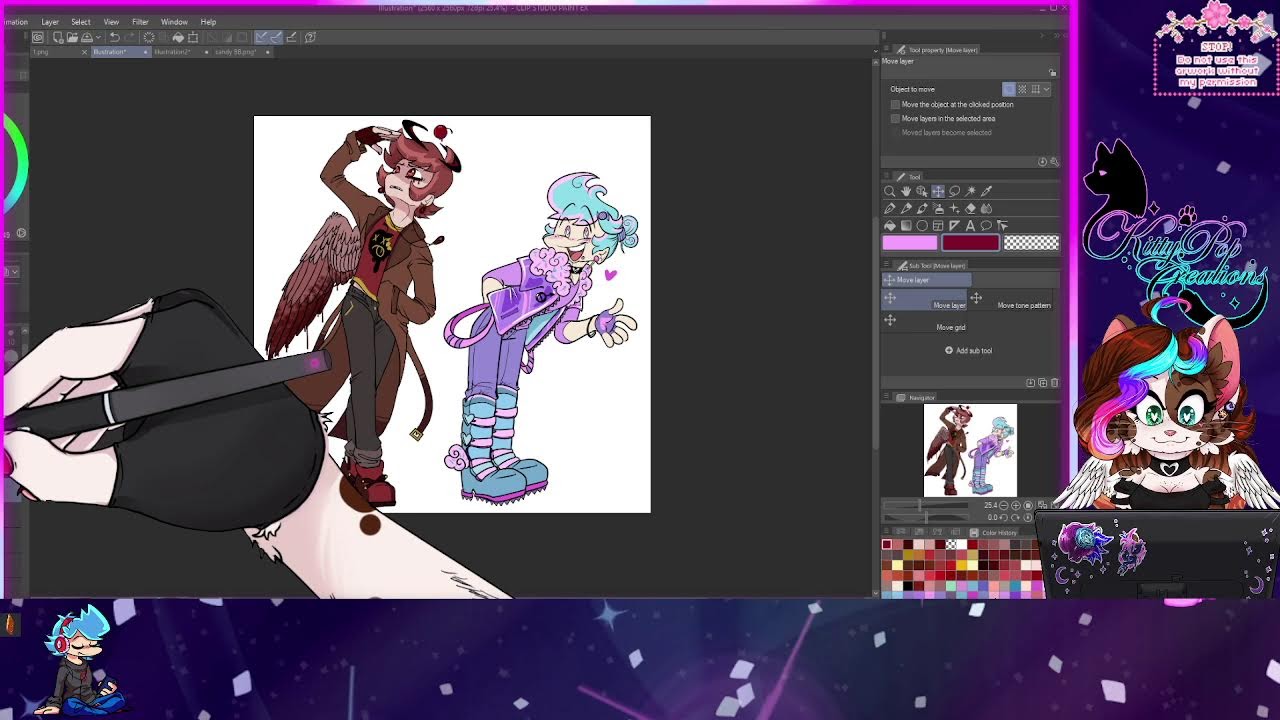
Task: Enable Move the object at clicked position
Action: [x=895, y=104]
